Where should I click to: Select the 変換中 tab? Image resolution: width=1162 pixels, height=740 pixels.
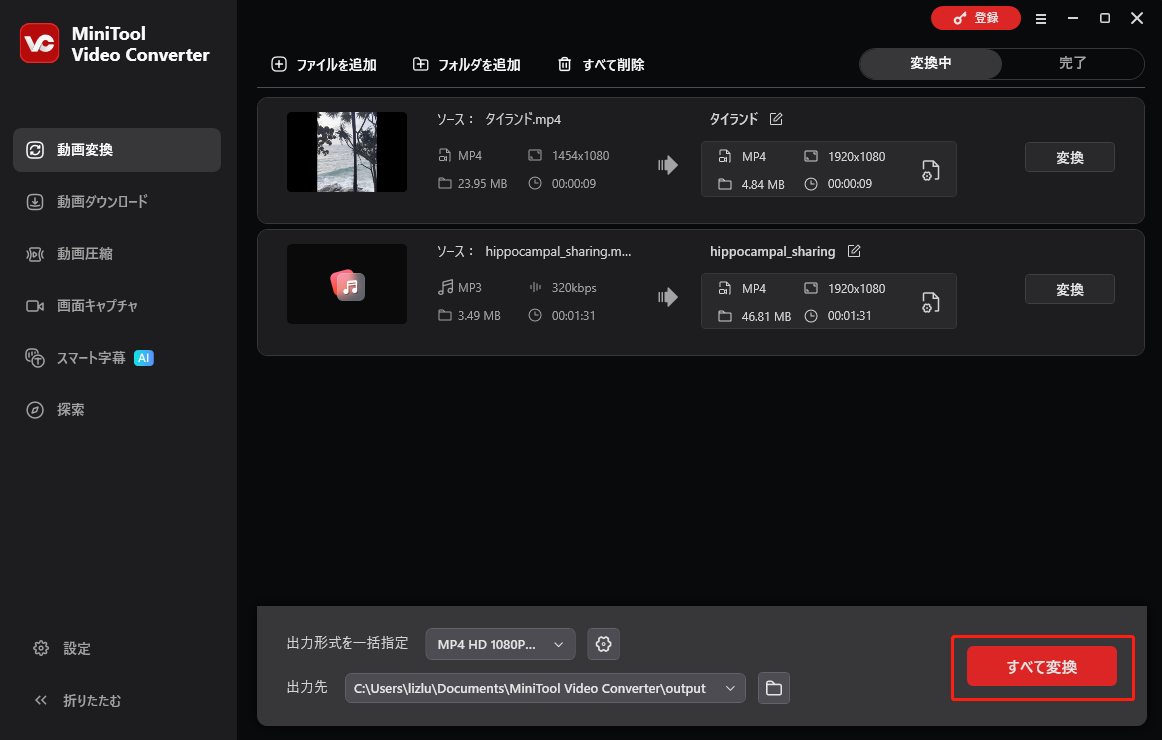coord(930,63)
